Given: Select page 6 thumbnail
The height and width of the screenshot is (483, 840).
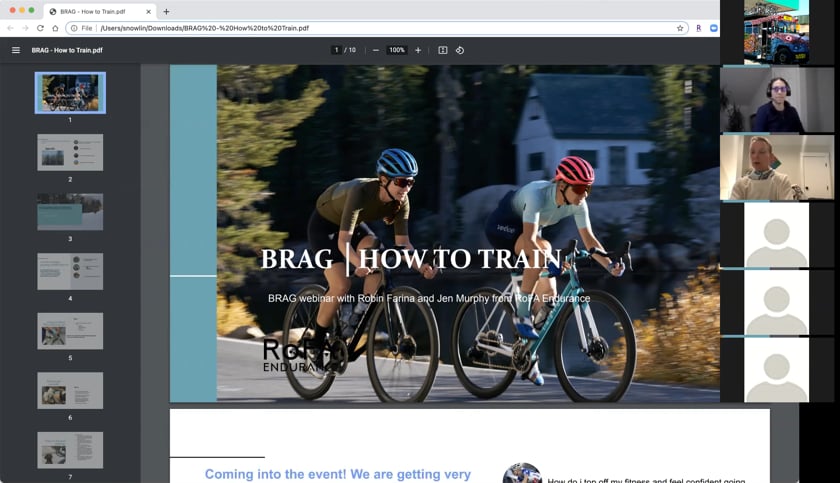Looking at the screenshot, I should 70,390.
